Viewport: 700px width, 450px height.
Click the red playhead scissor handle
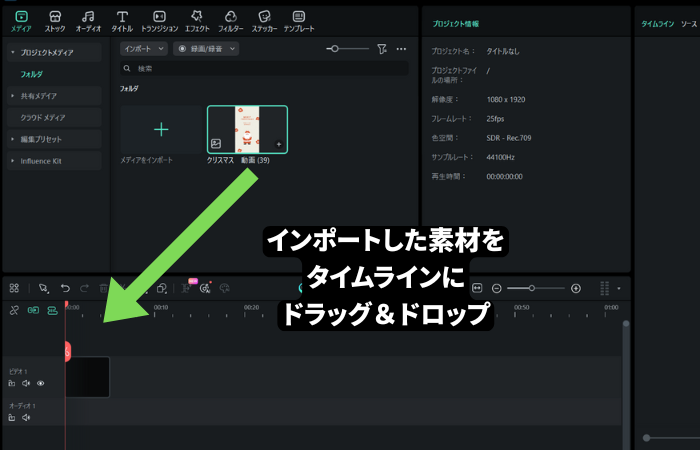67,351
